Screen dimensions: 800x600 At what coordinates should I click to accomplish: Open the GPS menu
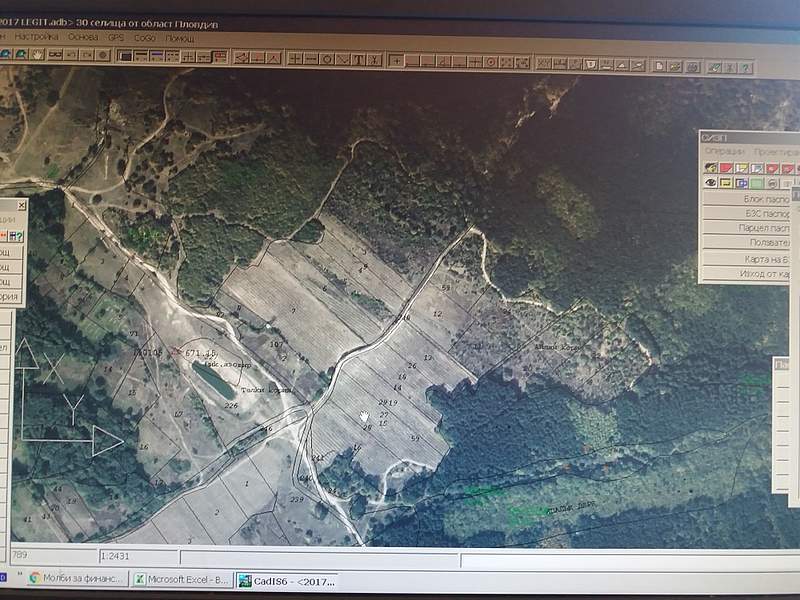(115, 37)
